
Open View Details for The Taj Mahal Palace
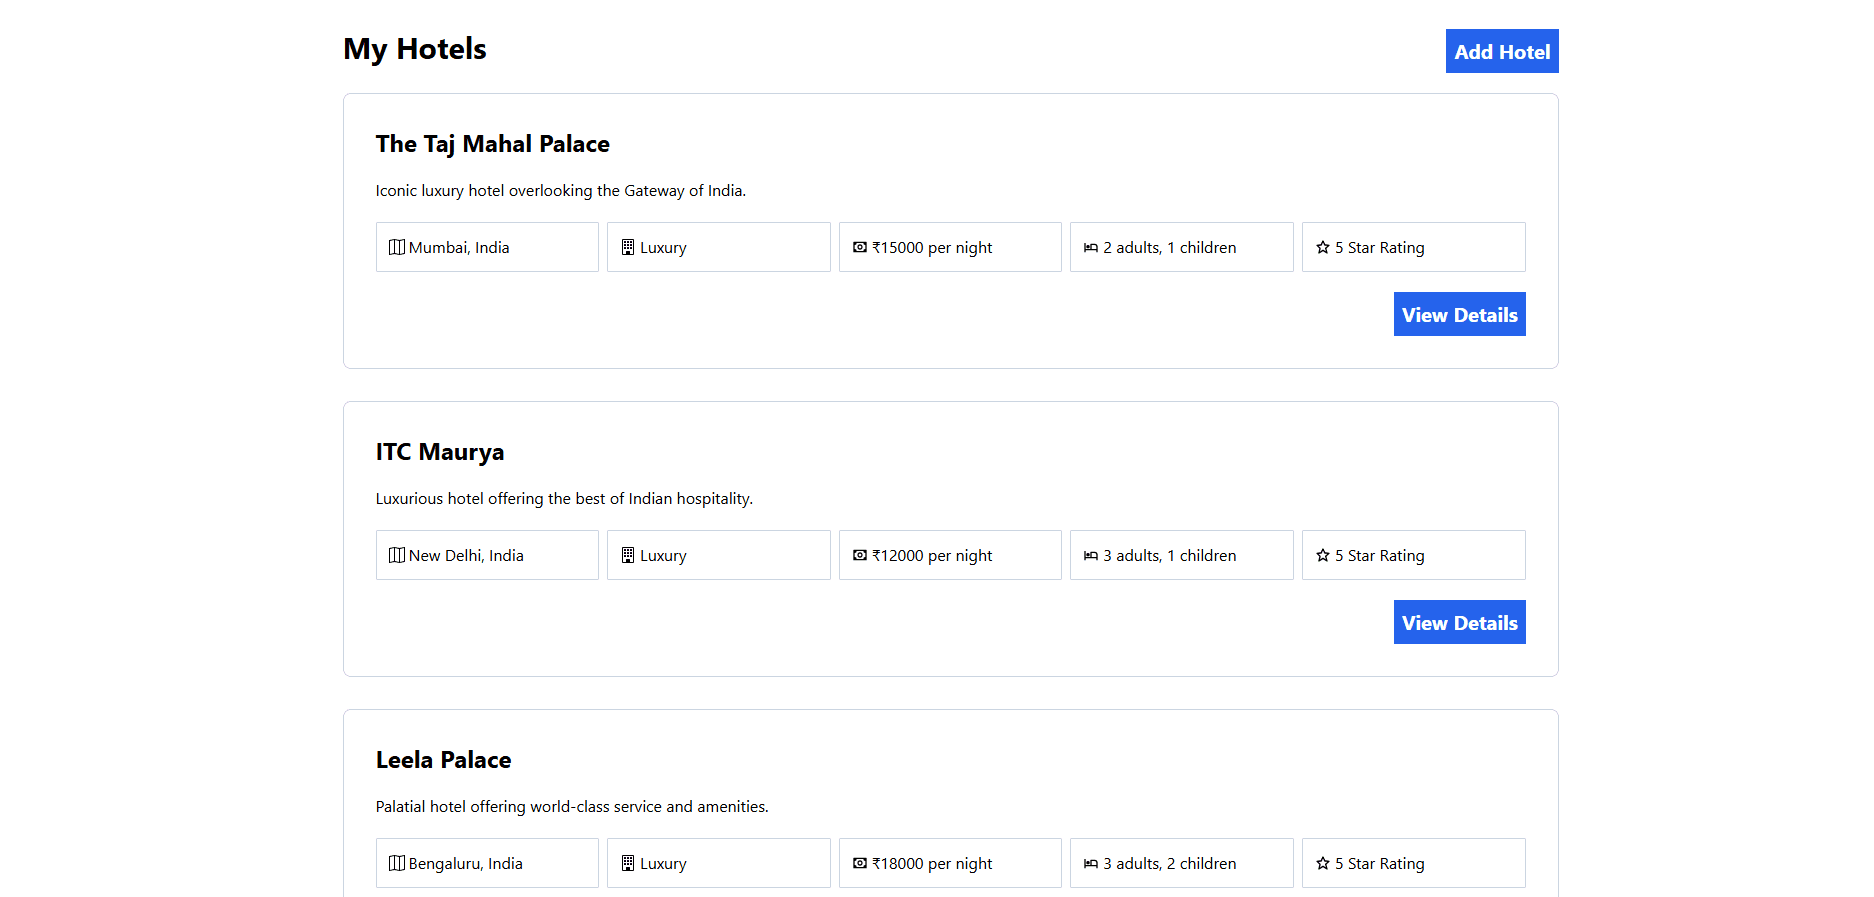pos(1460,314)
